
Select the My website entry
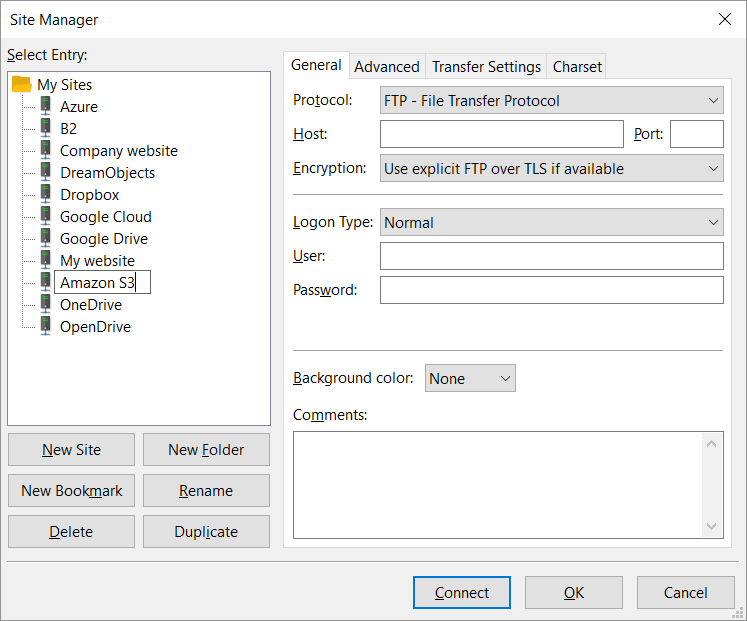point(97,260)
